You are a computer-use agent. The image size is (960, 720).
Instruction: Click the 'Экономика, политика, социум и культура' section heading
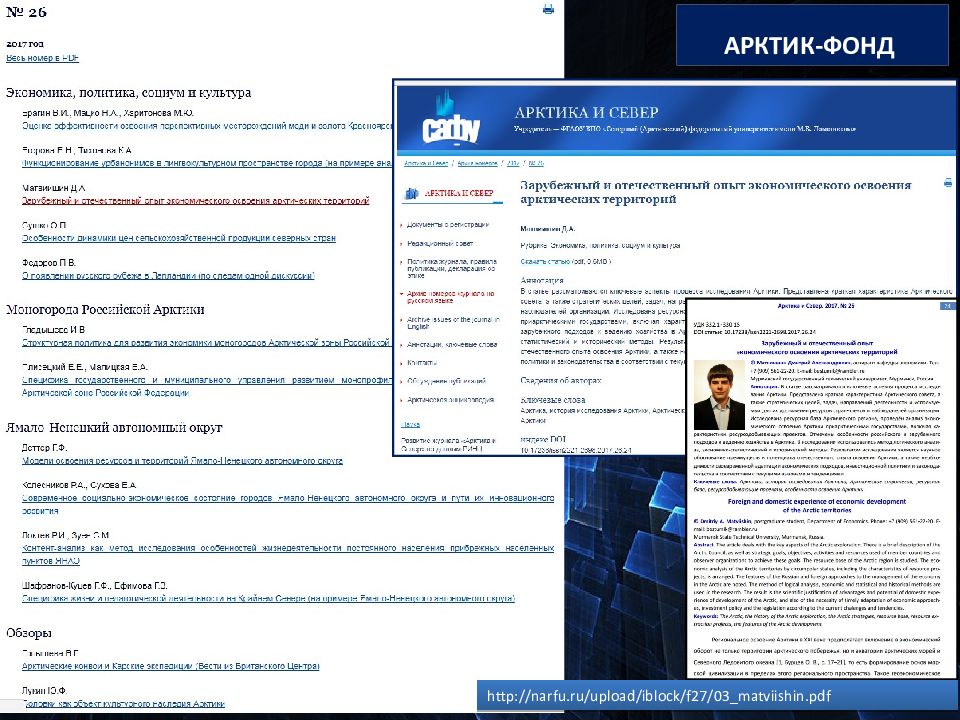pos(129,93)
